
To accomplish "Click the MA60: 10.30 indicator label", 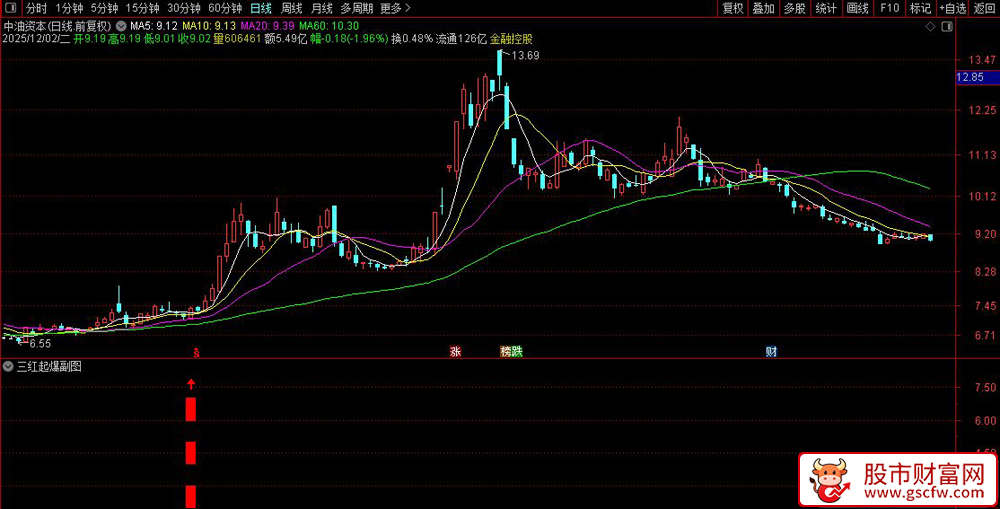I will (x=329, y=26).
